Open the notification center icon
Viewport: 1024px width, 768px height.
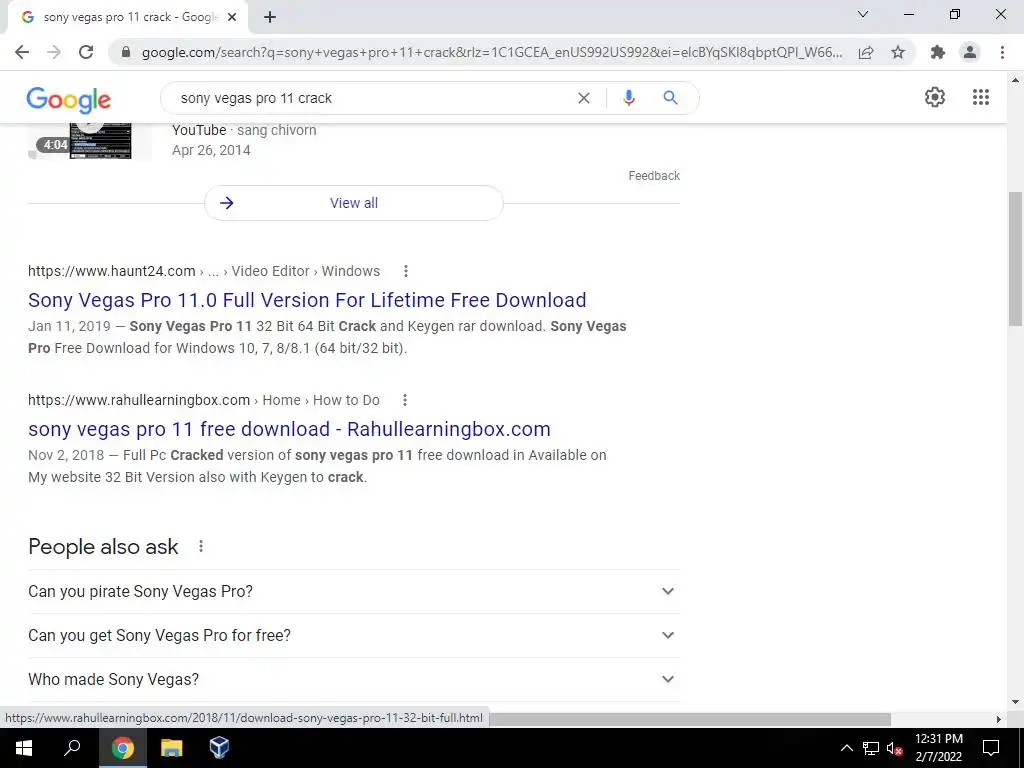click(x=991, y=748)
